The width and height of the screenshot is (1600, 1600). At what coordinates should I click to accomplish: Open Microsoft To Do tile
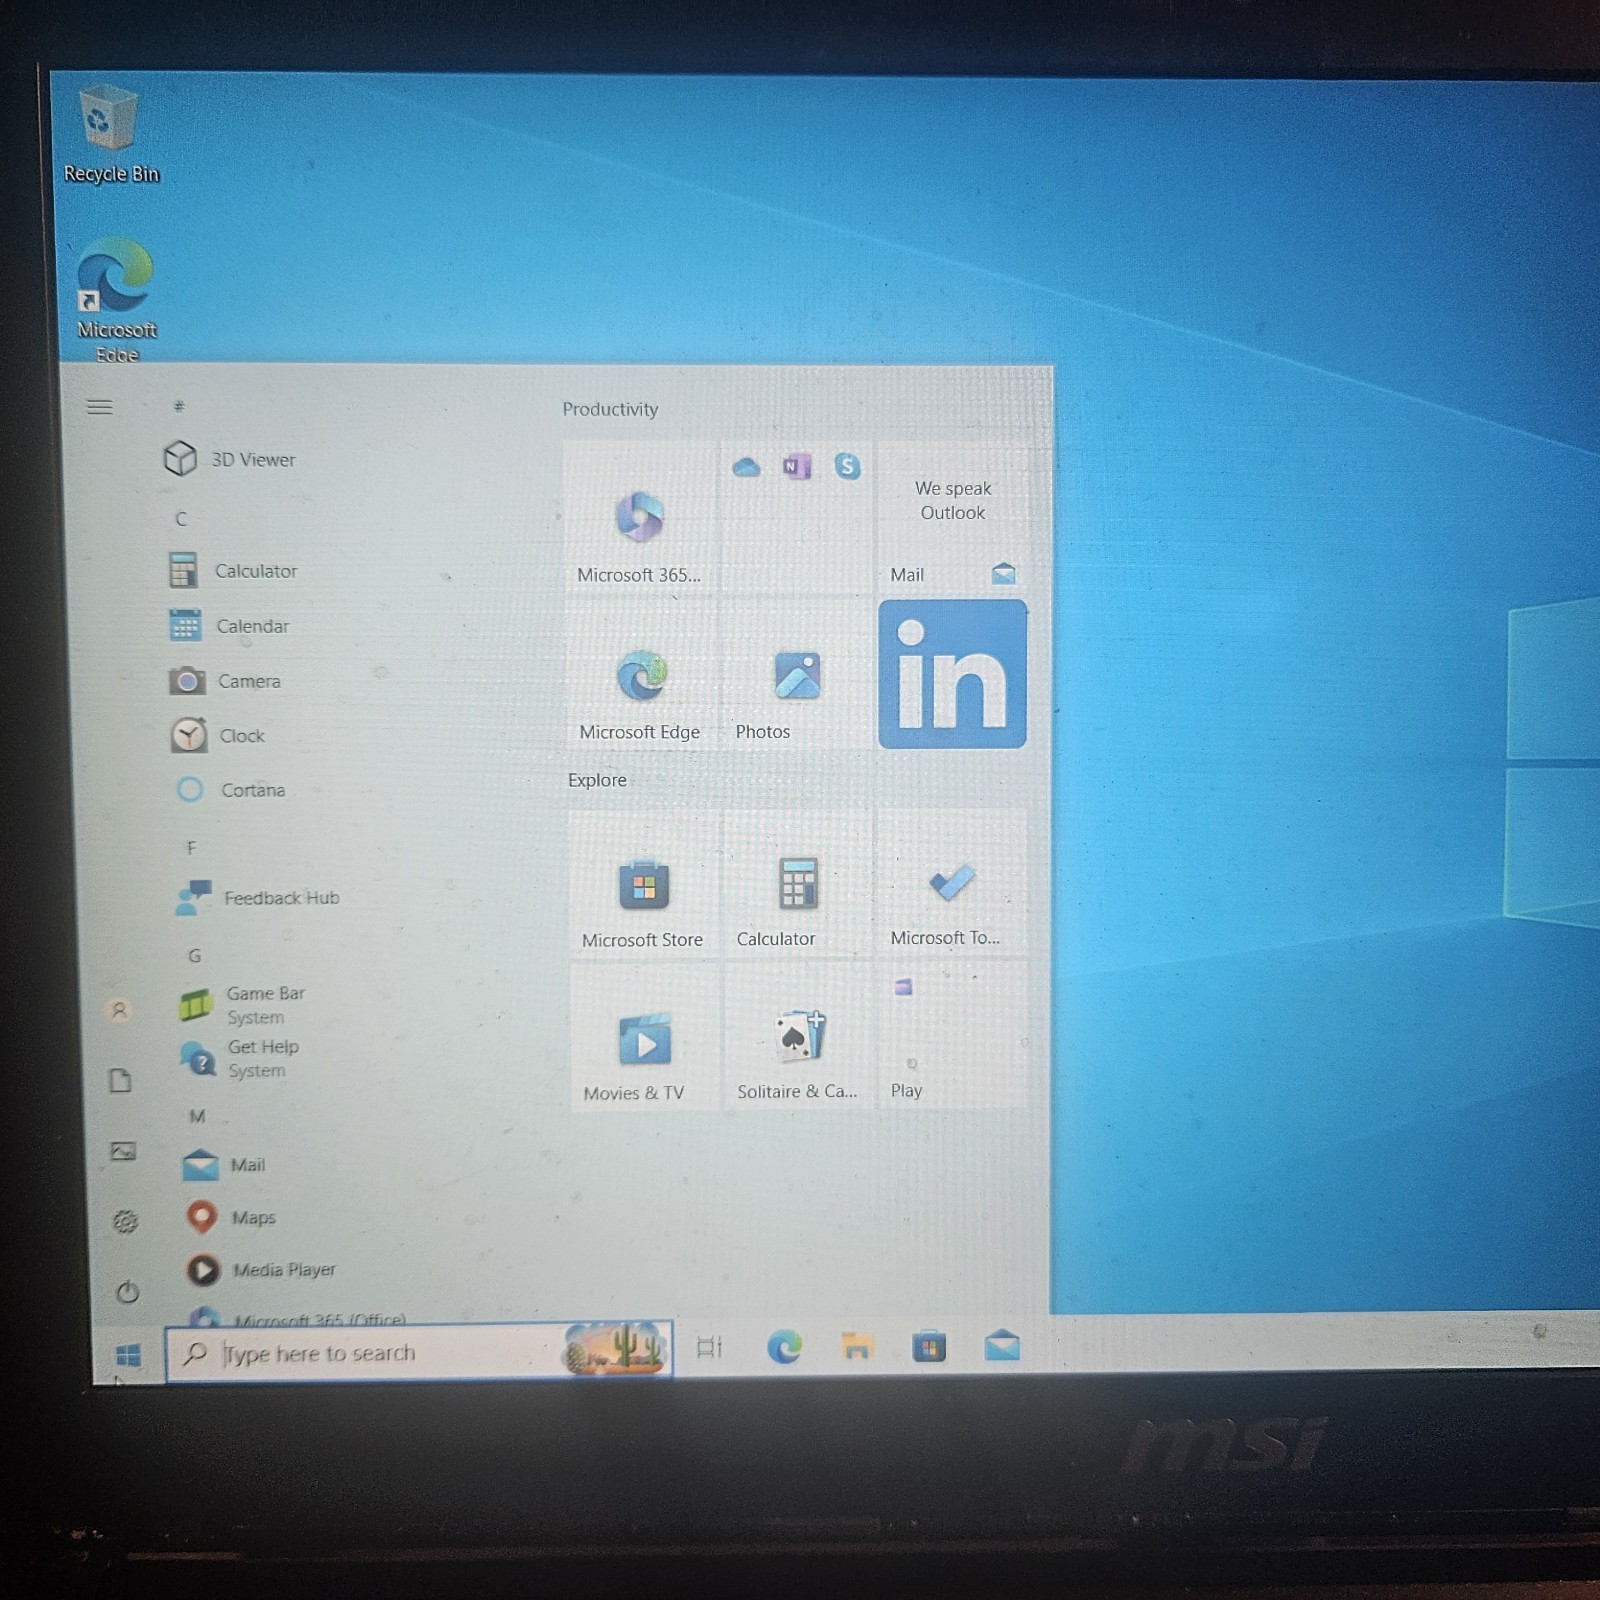(951, 882)
